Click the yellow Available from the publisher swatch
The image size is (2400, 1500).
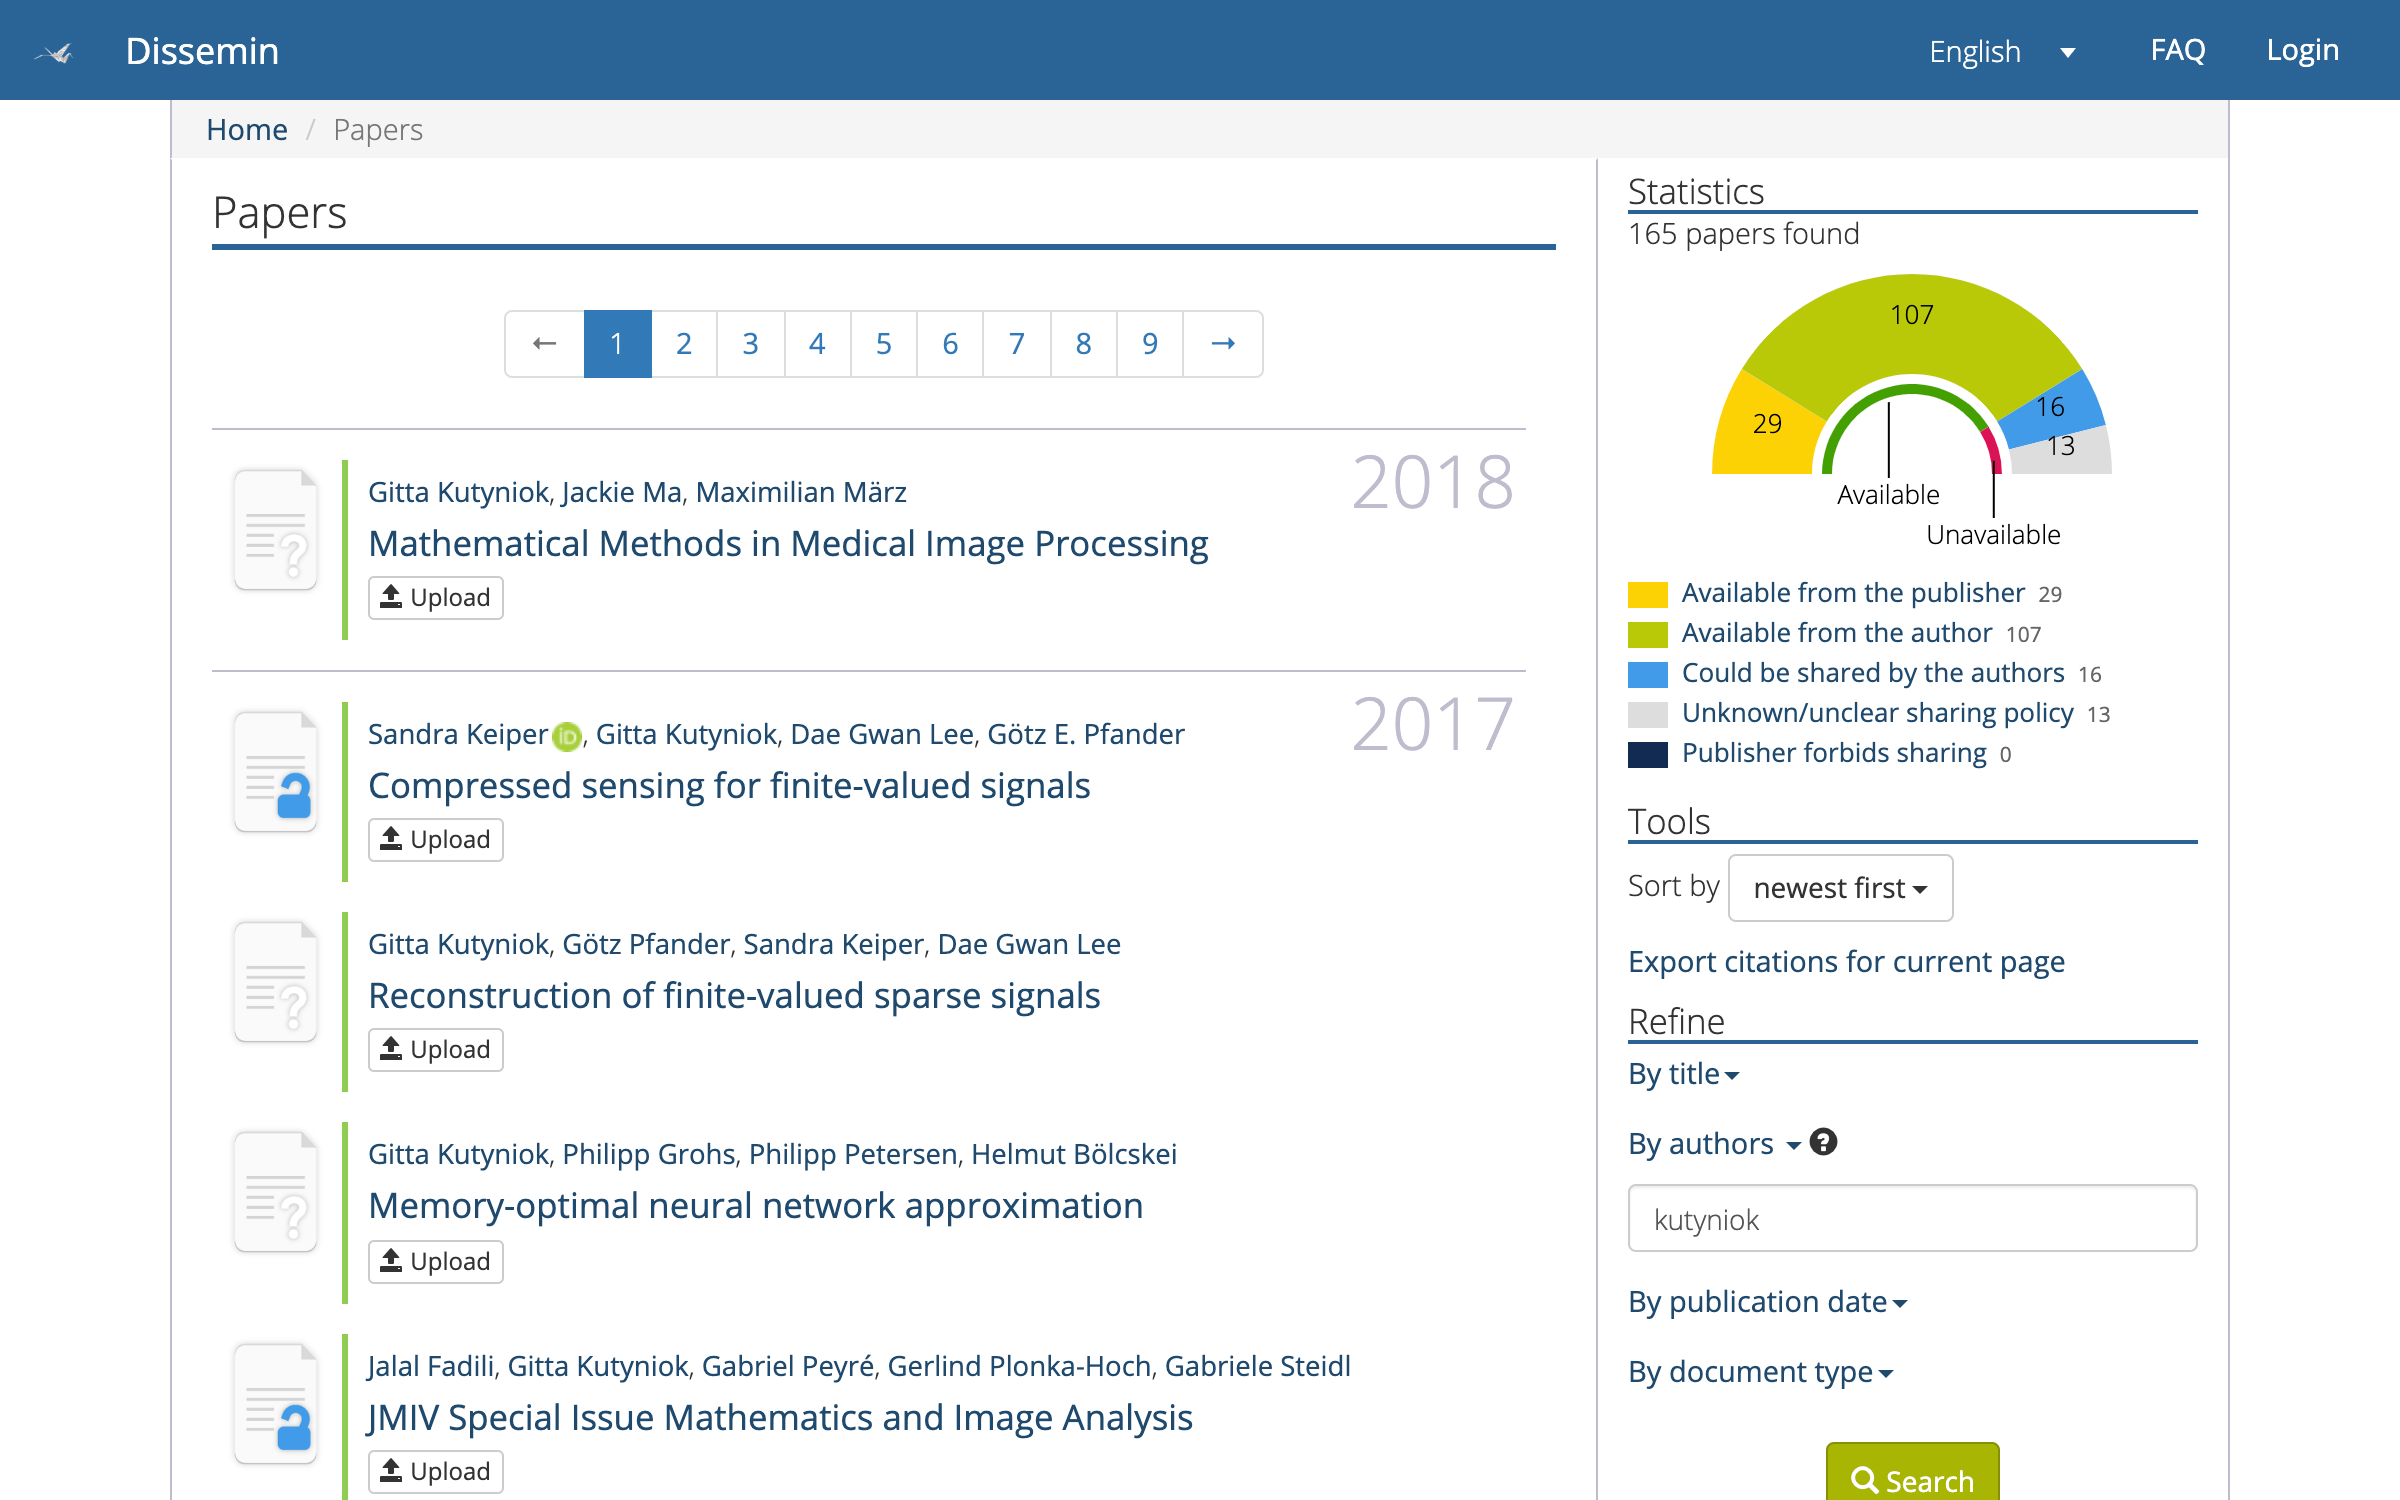pyautogui.click(x=1647, y=594)
